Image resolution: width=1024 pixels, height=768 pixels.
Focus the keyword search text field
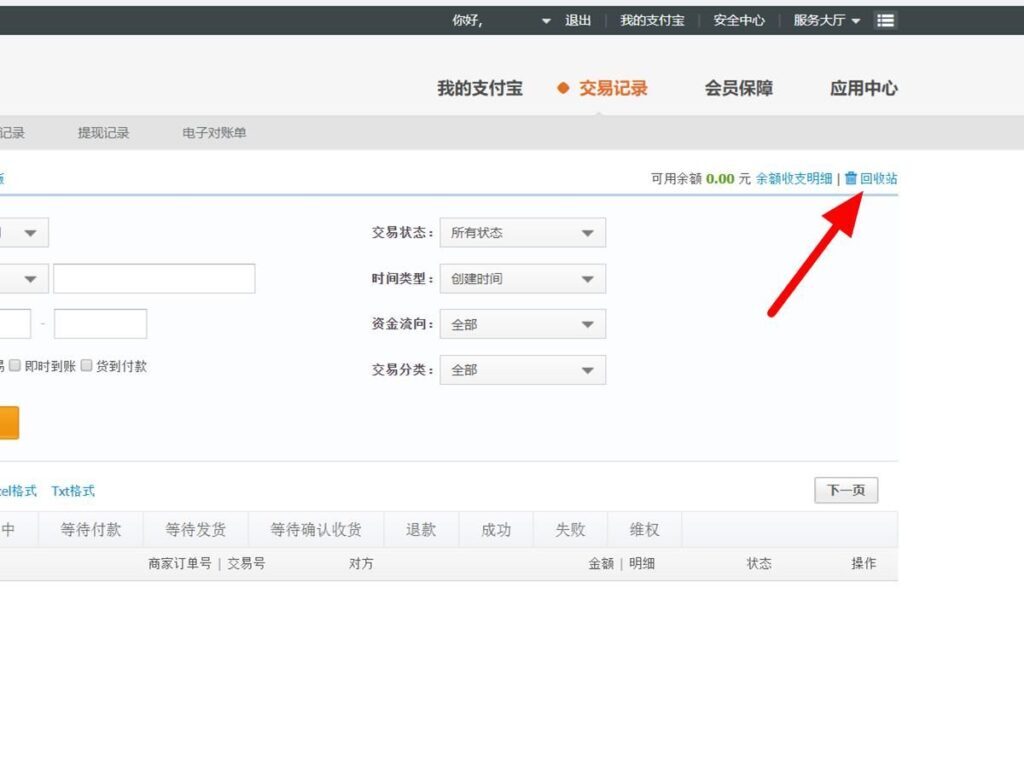point(154,279)
